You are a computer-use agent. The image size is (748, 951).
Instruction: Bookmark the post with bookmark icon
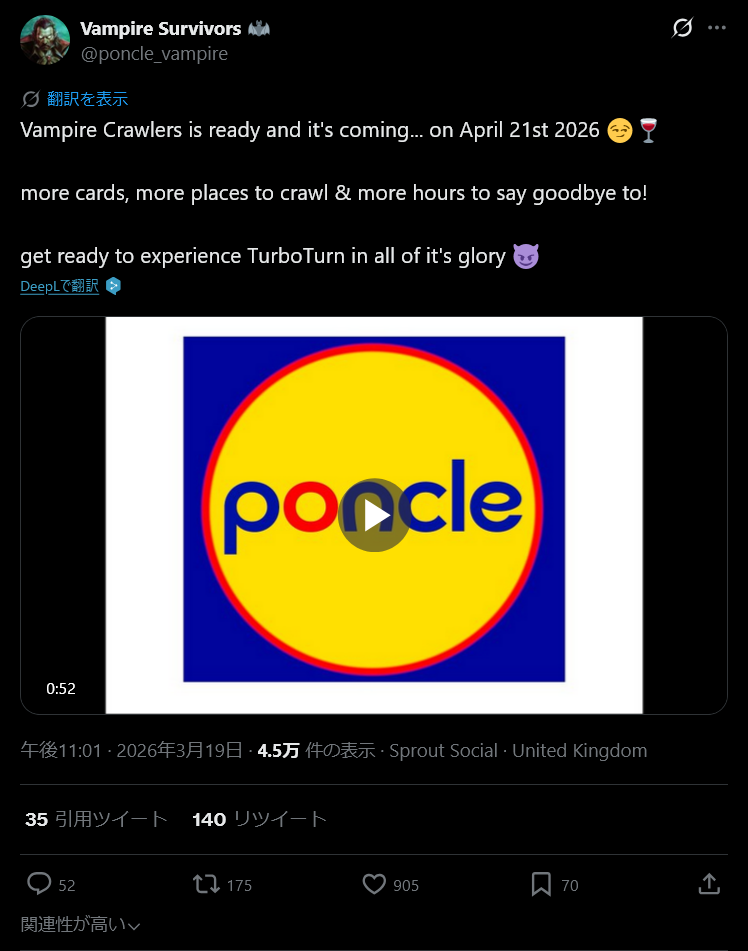541,884
